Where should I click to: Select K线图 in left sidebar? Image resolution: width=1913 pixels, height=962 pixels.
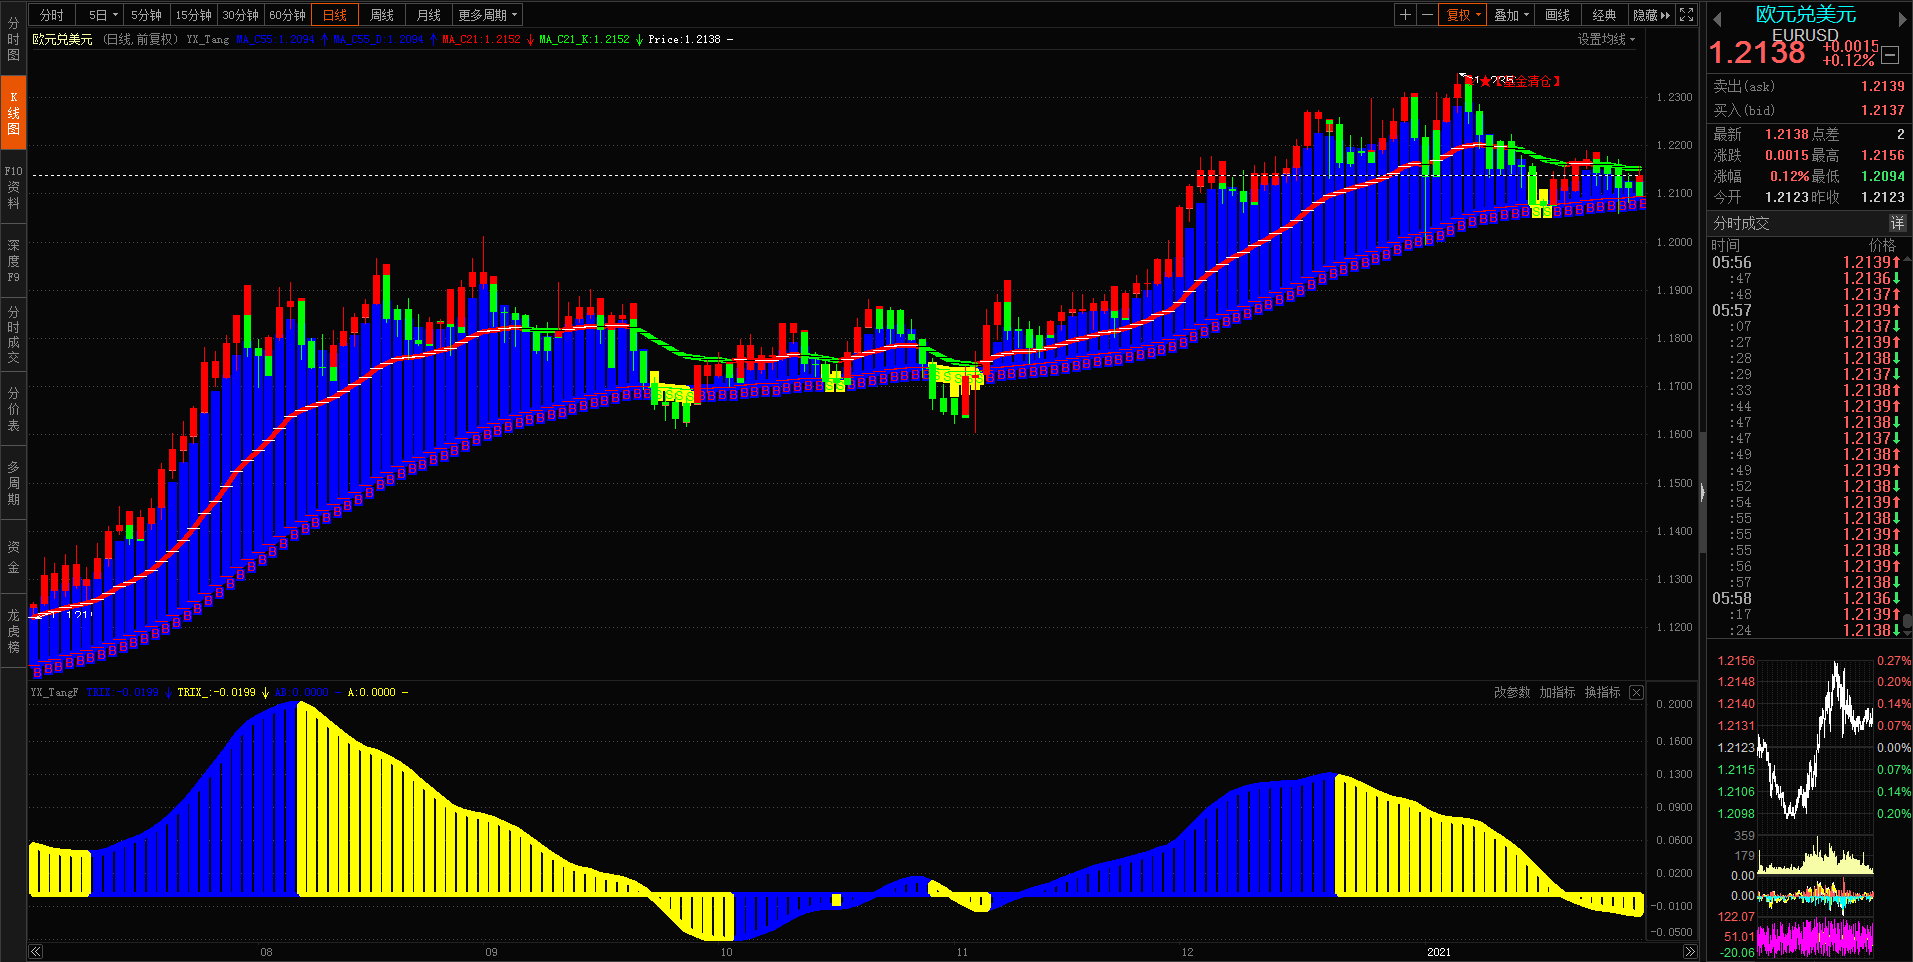click(x=14, y=113)
